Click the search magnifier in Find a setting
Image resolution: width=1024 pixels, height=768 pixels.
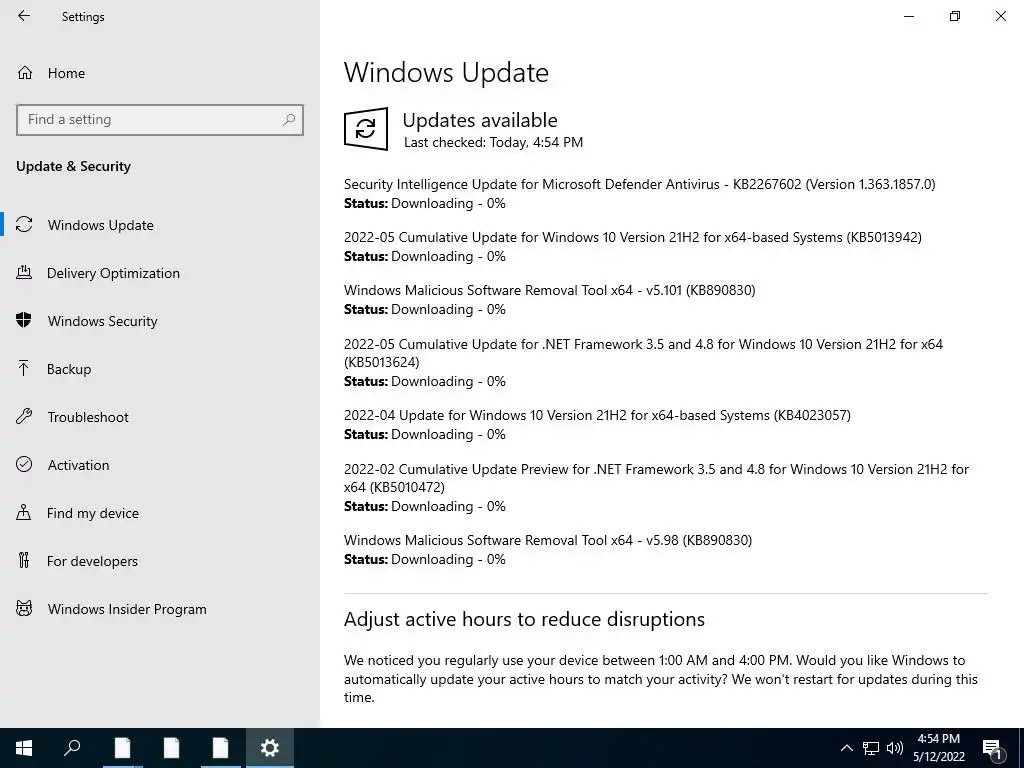click(x=289, y=120)
